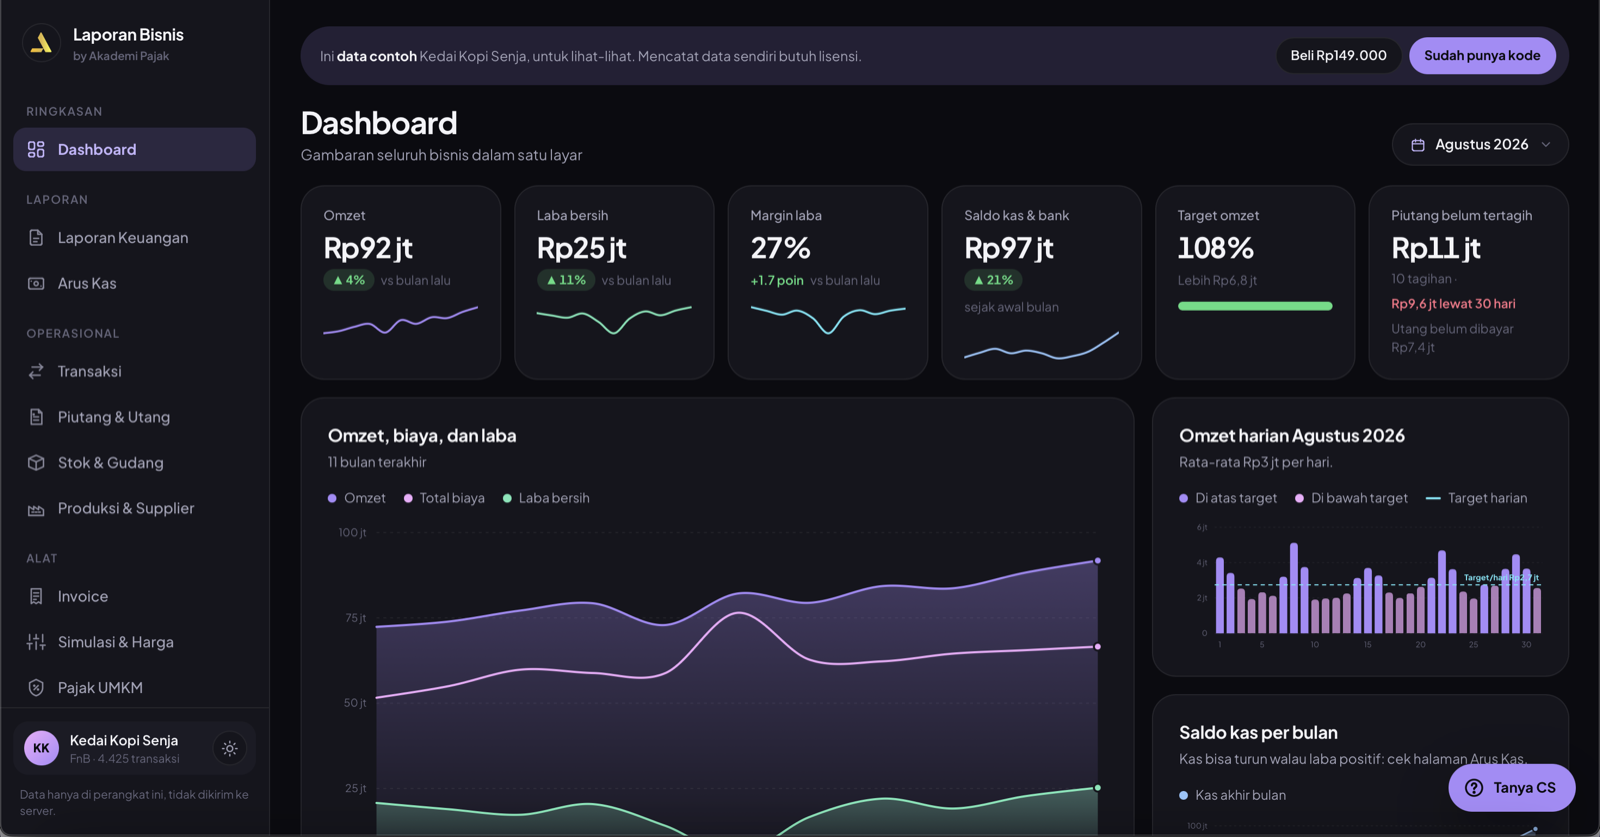Click the KK avatar of Kedai Kopi Senja

tap(41, 748)
